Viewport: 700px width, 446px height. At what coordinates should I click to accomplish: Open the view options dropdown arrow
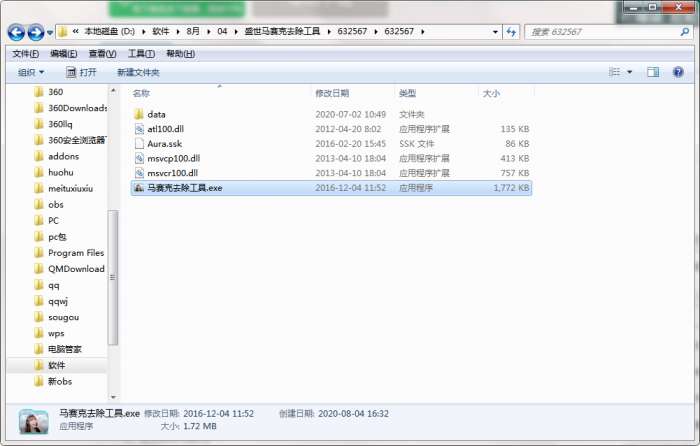tap(629, 72)
